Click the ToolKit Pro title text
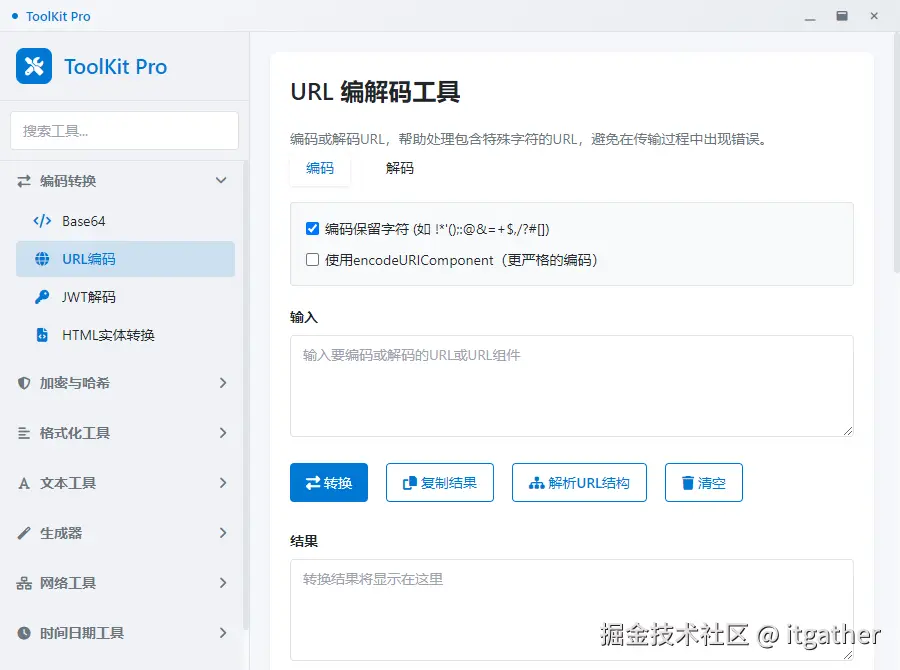 (x=115, y=67)
